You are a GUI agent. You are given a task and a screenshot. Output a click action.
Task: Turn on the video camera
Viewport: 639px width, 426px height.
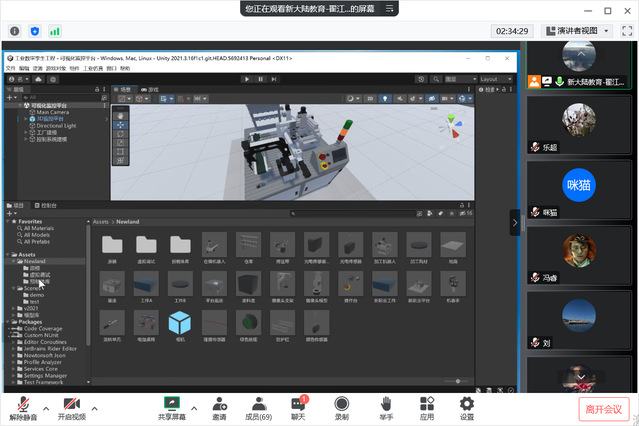[71, 402]
